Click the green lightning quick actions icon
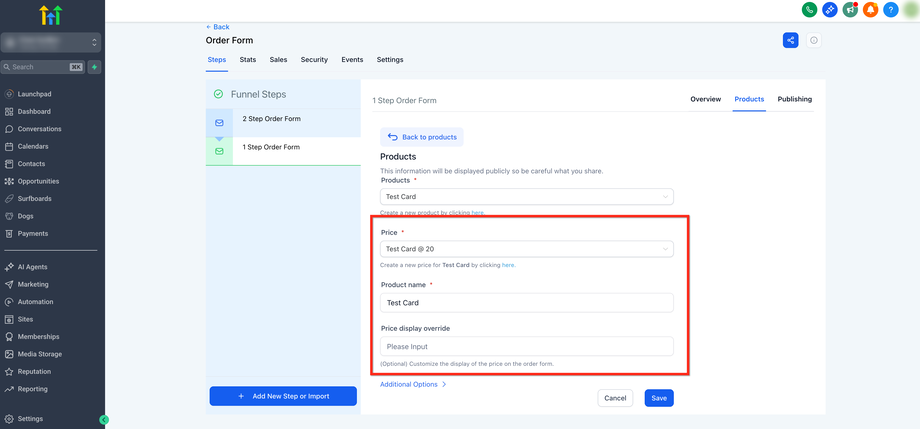The width and height of the screenshot is (920, 429). (94, 67)
